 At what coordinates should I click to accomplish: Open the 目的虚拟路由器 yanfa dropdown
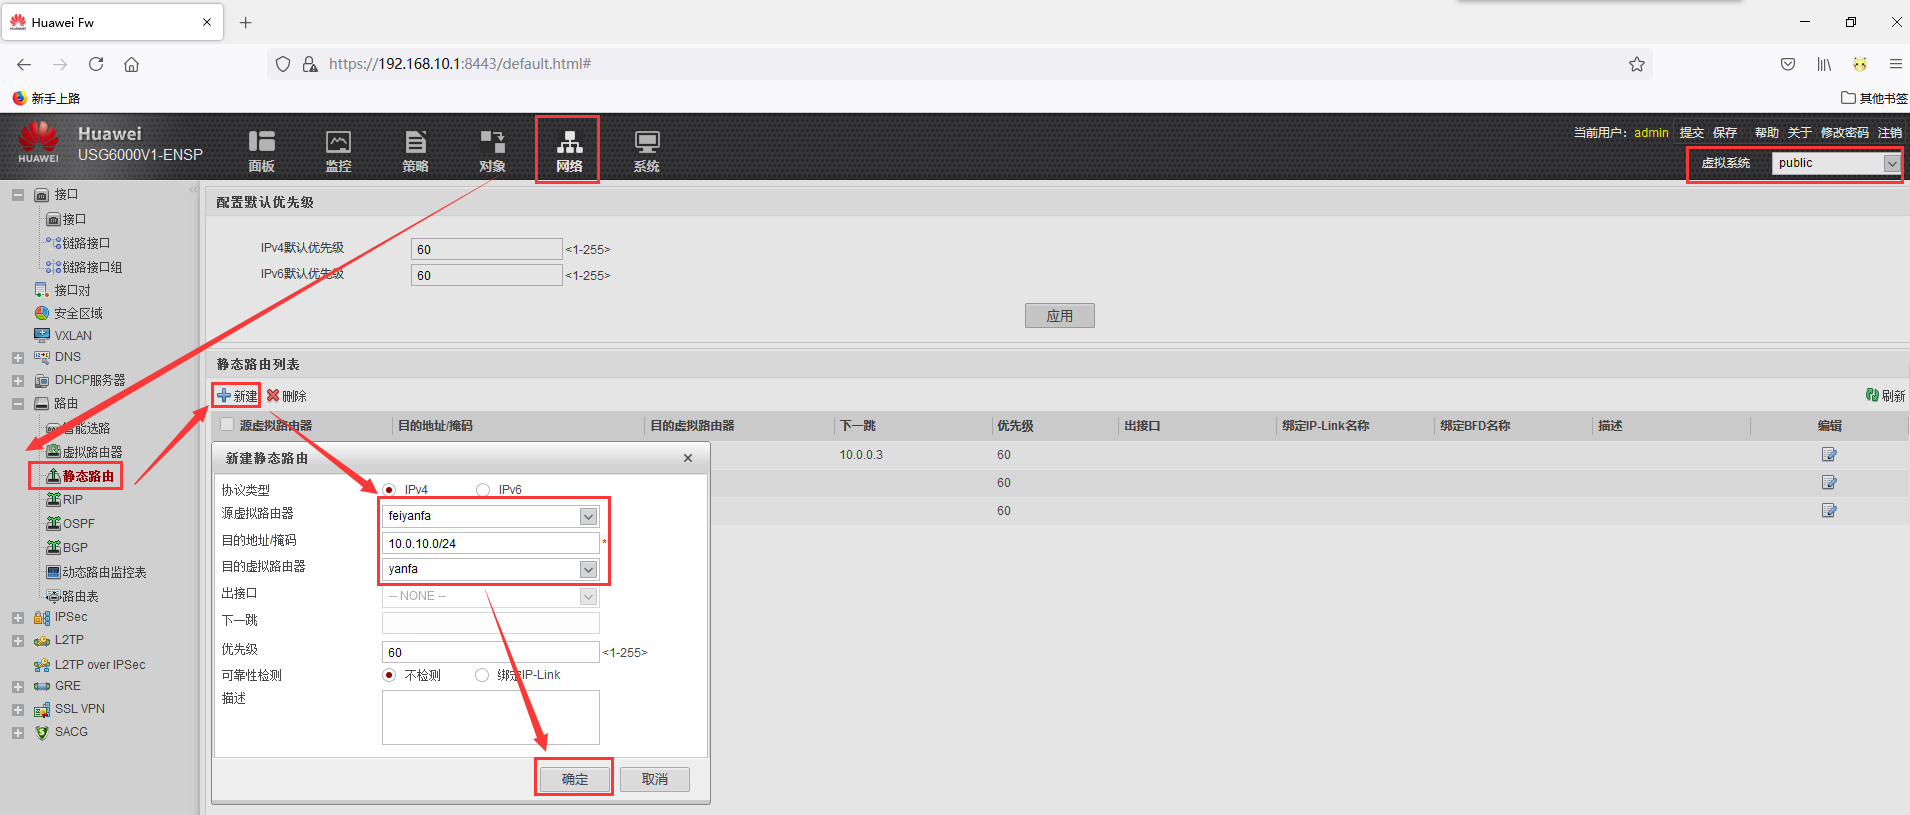click(490, 569)
